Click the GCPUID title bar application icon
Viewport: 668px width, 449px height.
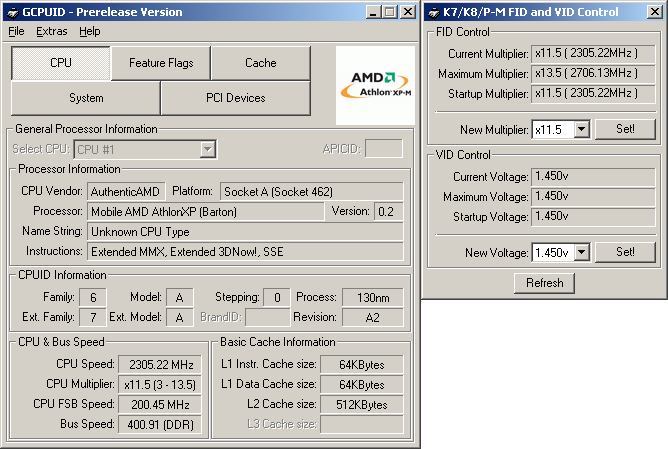13,12
